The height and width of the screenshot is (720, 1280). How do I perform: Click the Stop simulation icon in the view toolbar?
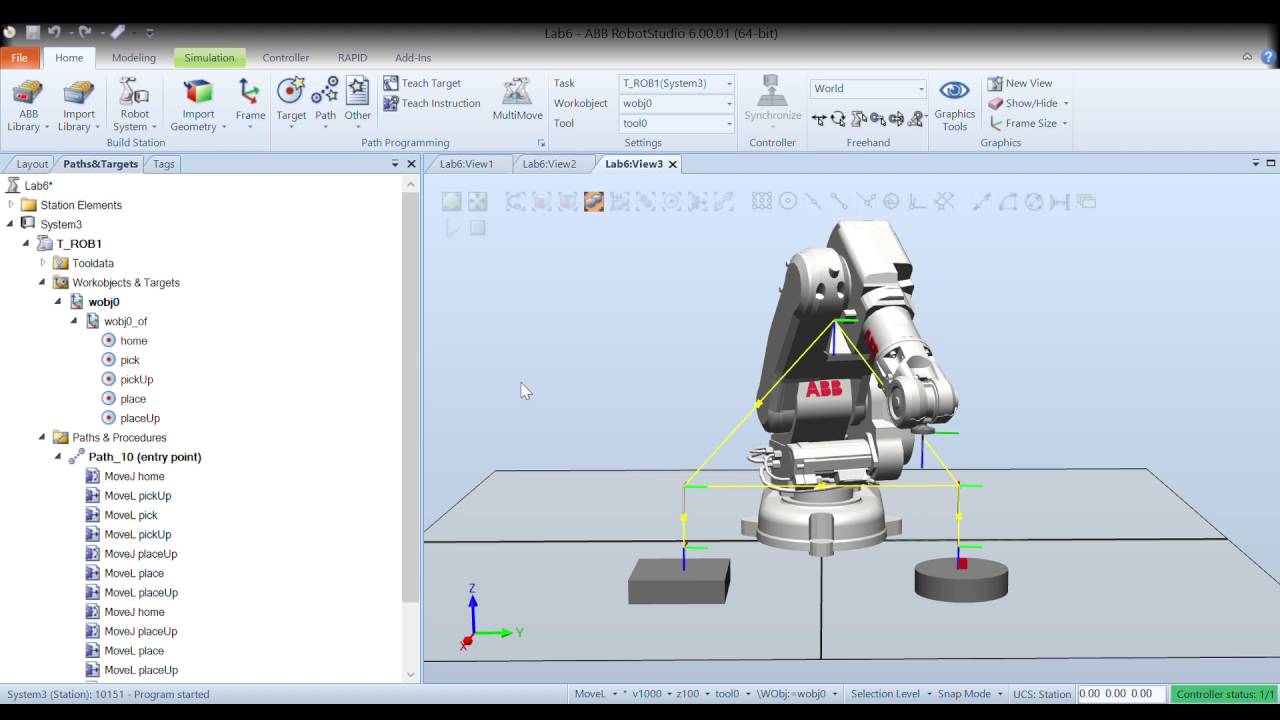(478, 228)
